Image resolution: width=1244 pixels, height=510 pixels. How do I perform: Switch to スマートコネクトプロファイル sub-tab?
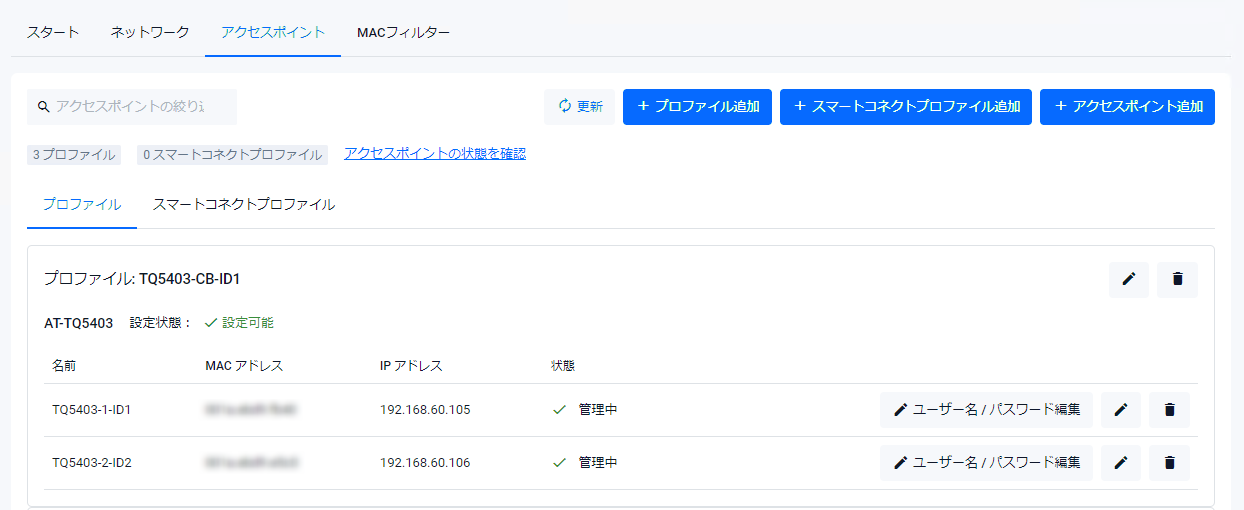tap(243, 205)
